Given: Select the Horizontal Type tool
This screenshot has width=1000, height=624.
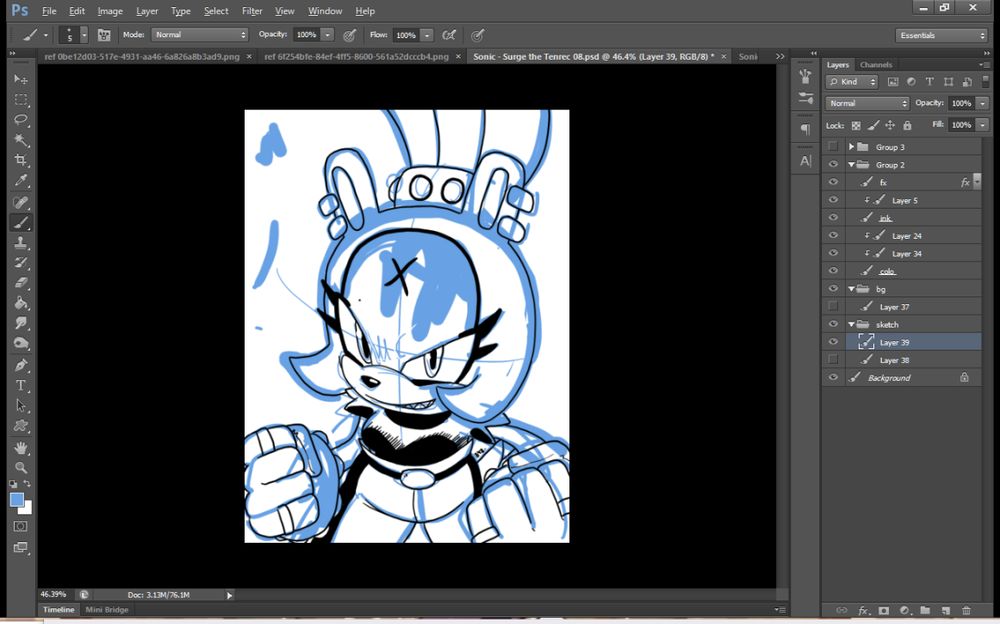Looking at the screenshot, I should 21,385.
